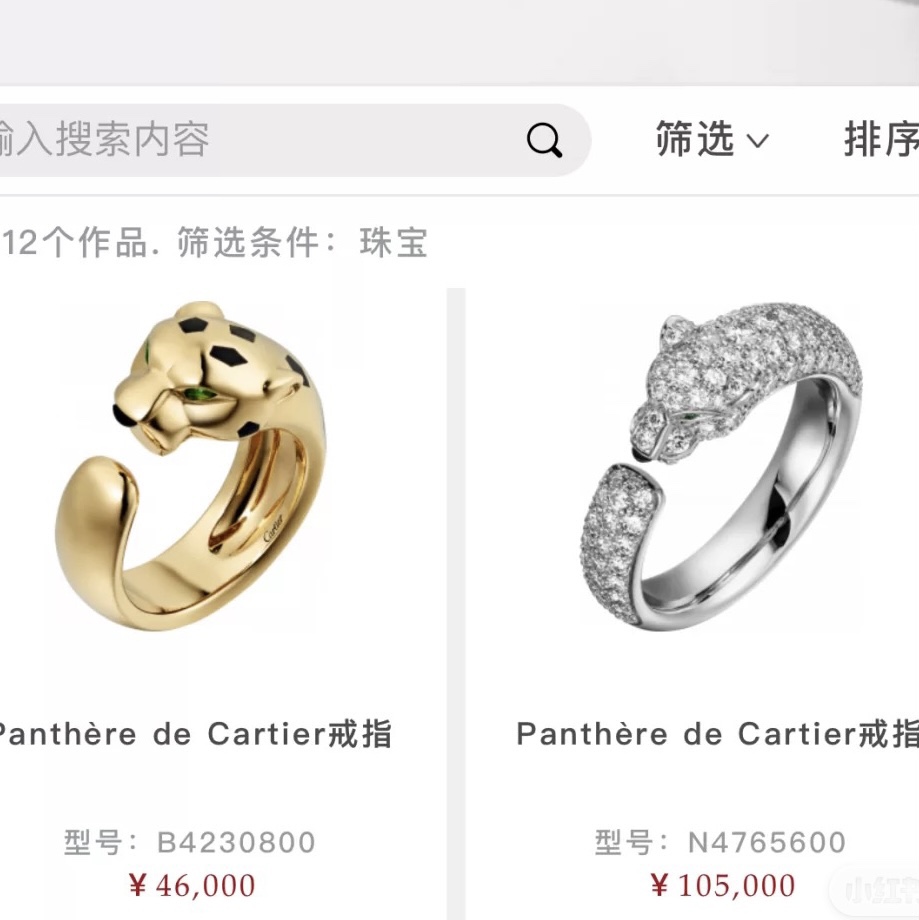Screen dimensions: 919x920
Task: Expand the chevron next to 筛选
Action: tap(757, 141)
